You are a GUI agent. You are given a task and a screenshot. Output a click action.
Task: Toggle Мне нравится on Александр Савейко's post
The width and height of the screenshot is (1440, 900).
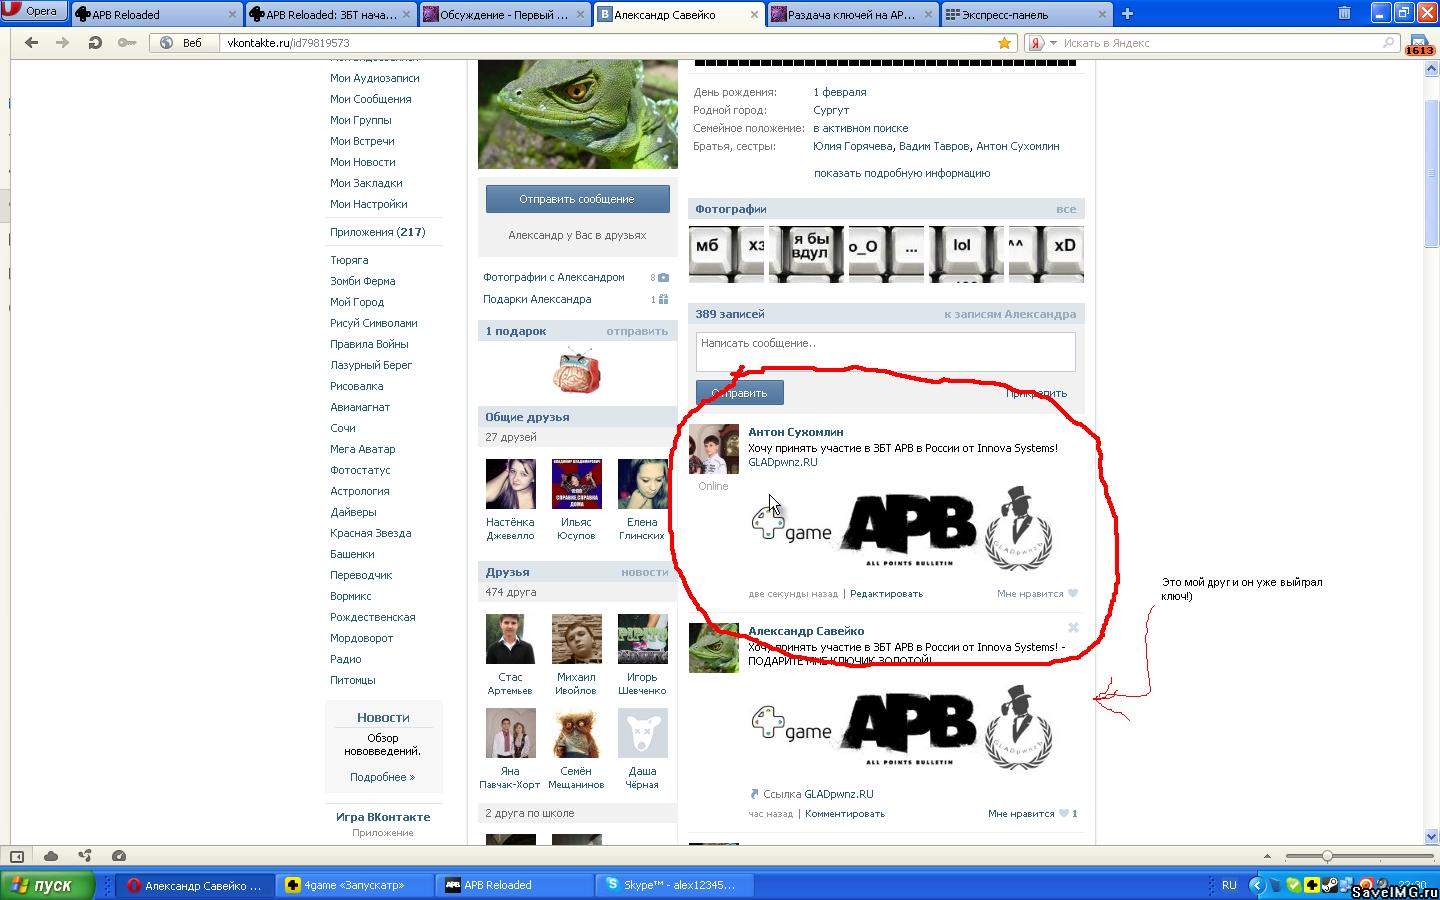(x=1032, y=814)
